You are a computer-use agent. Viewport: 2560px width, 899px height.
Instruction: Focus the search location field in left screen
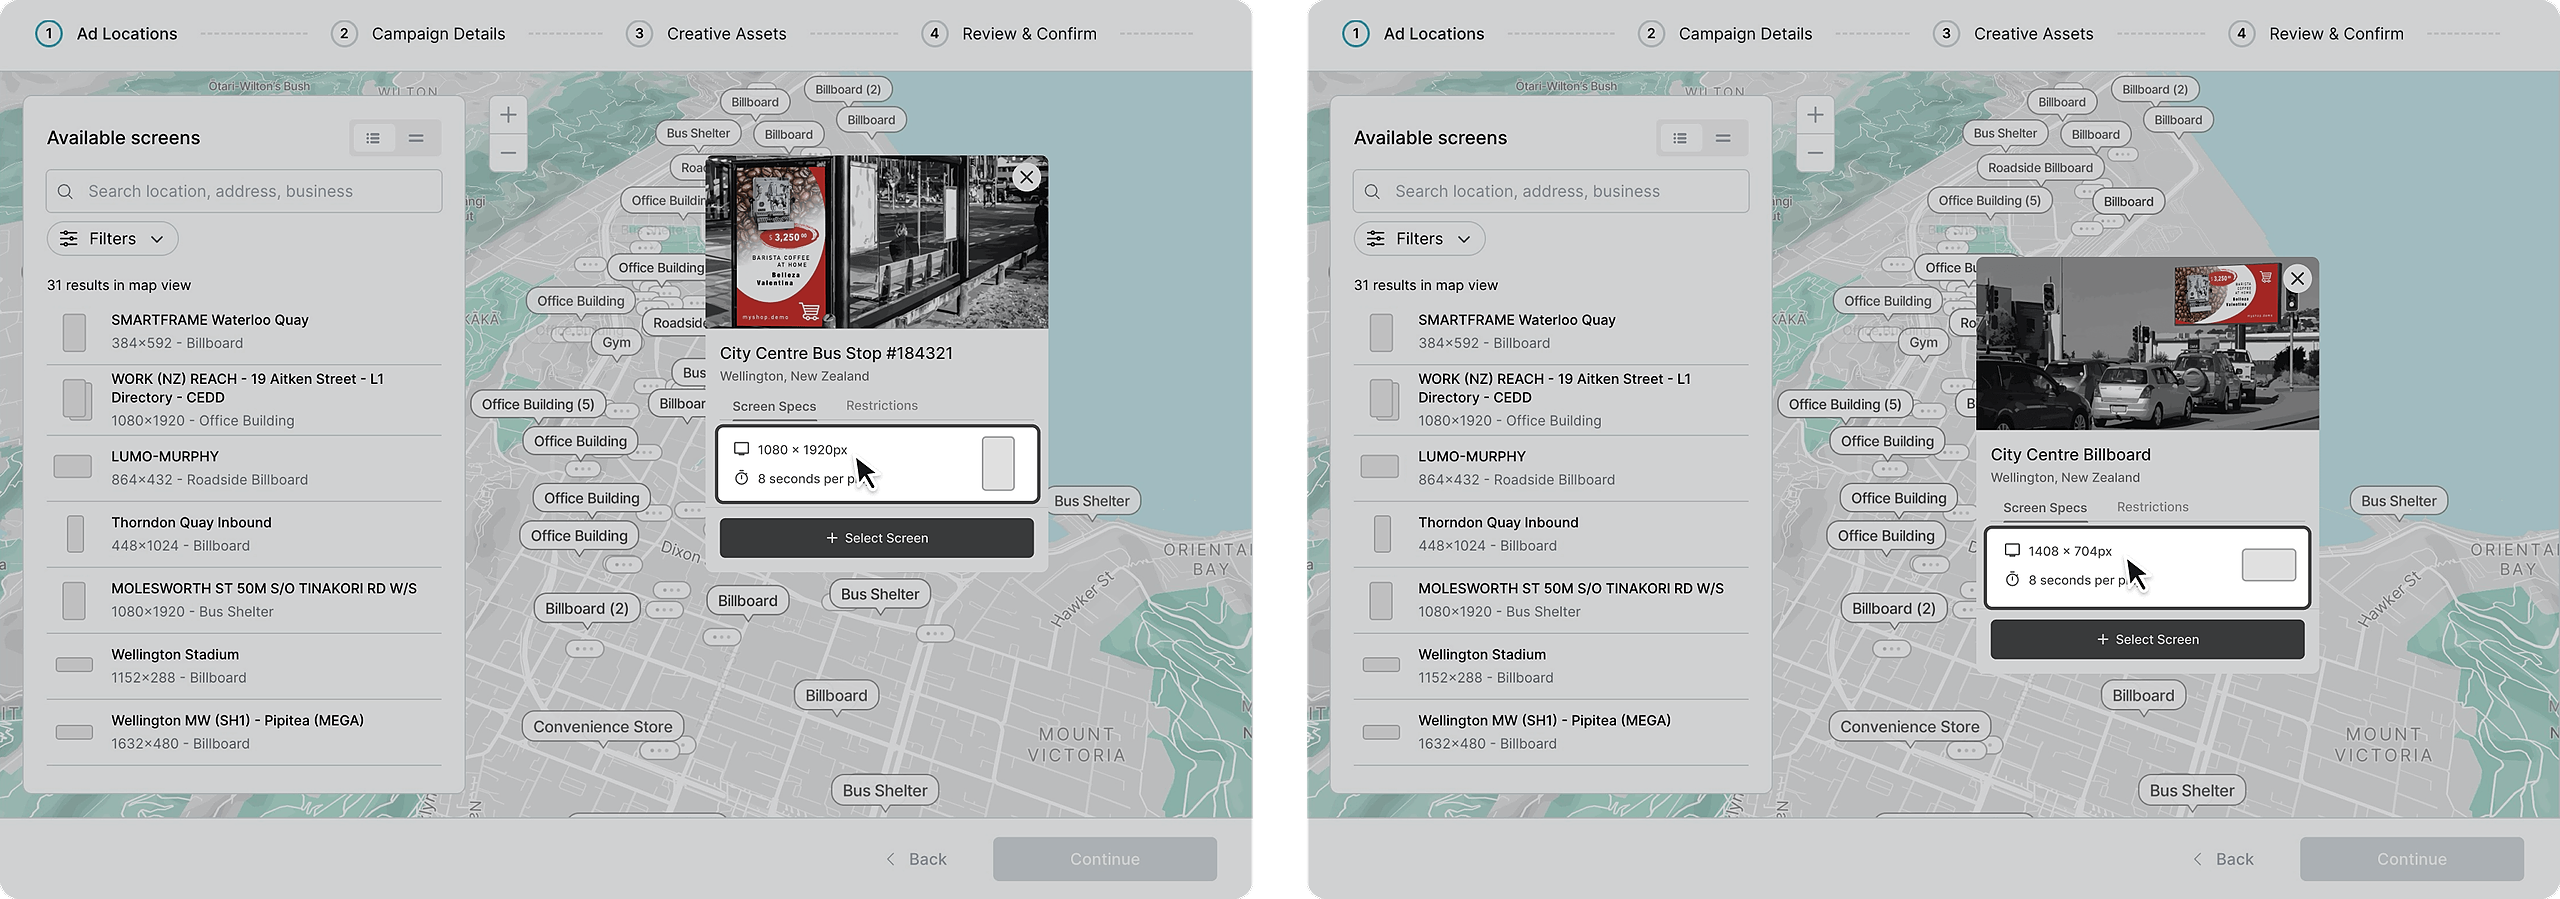pyautogui.click(x=260, y=192)
